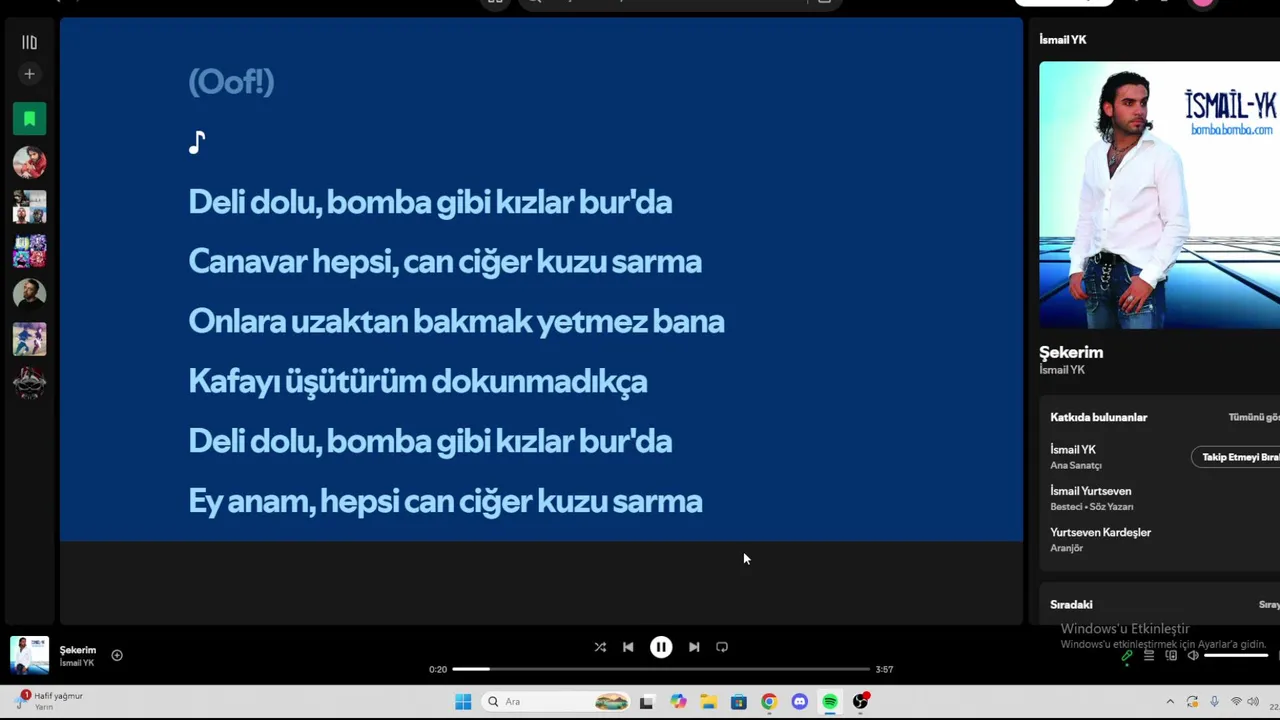Image resolution: width=1280 pixels, height=720 pixels.
Task: Open the play queue icon
Action: pos(1149,656)
